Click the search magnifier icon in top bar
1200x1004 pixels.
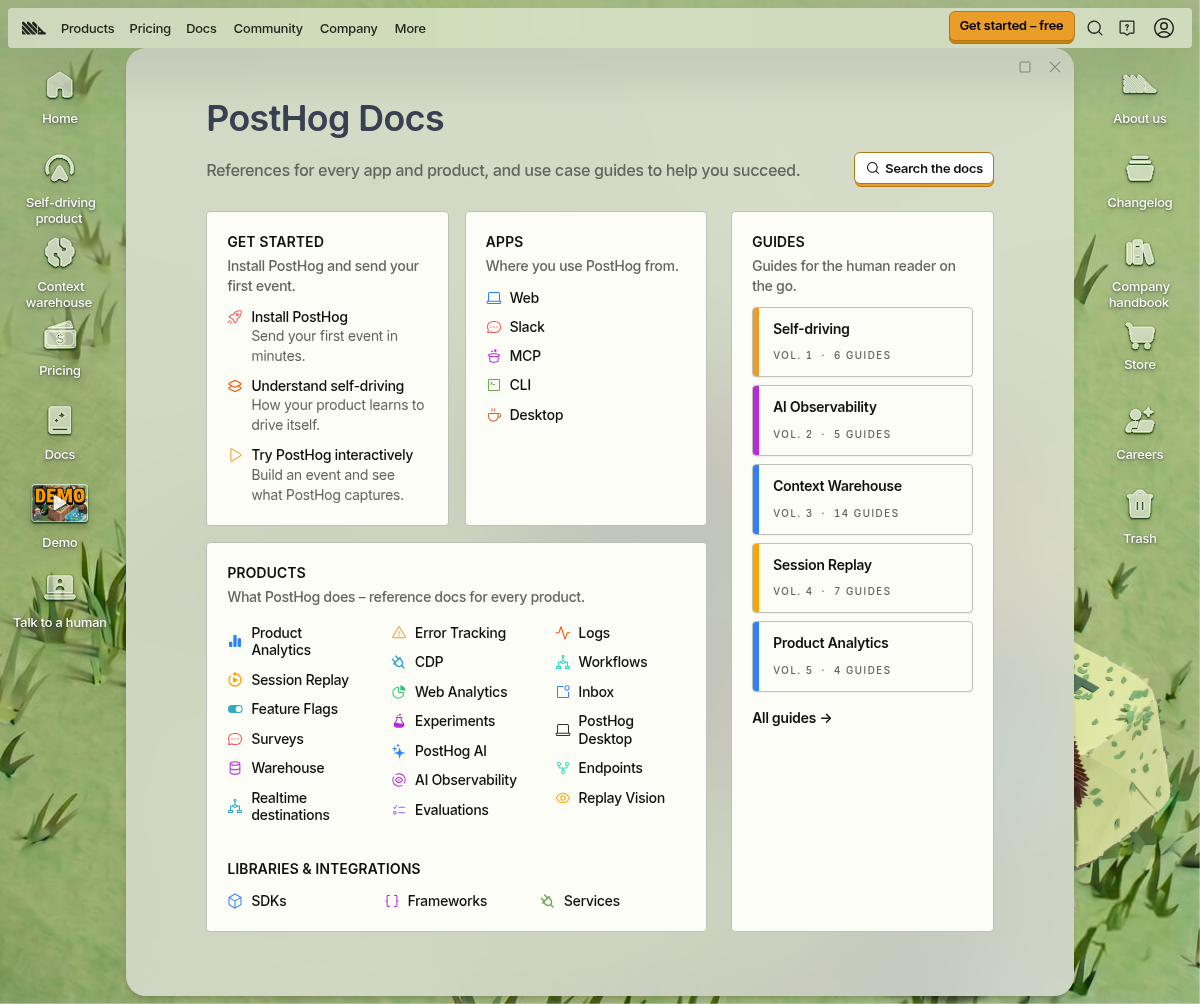coord(1095,28)
